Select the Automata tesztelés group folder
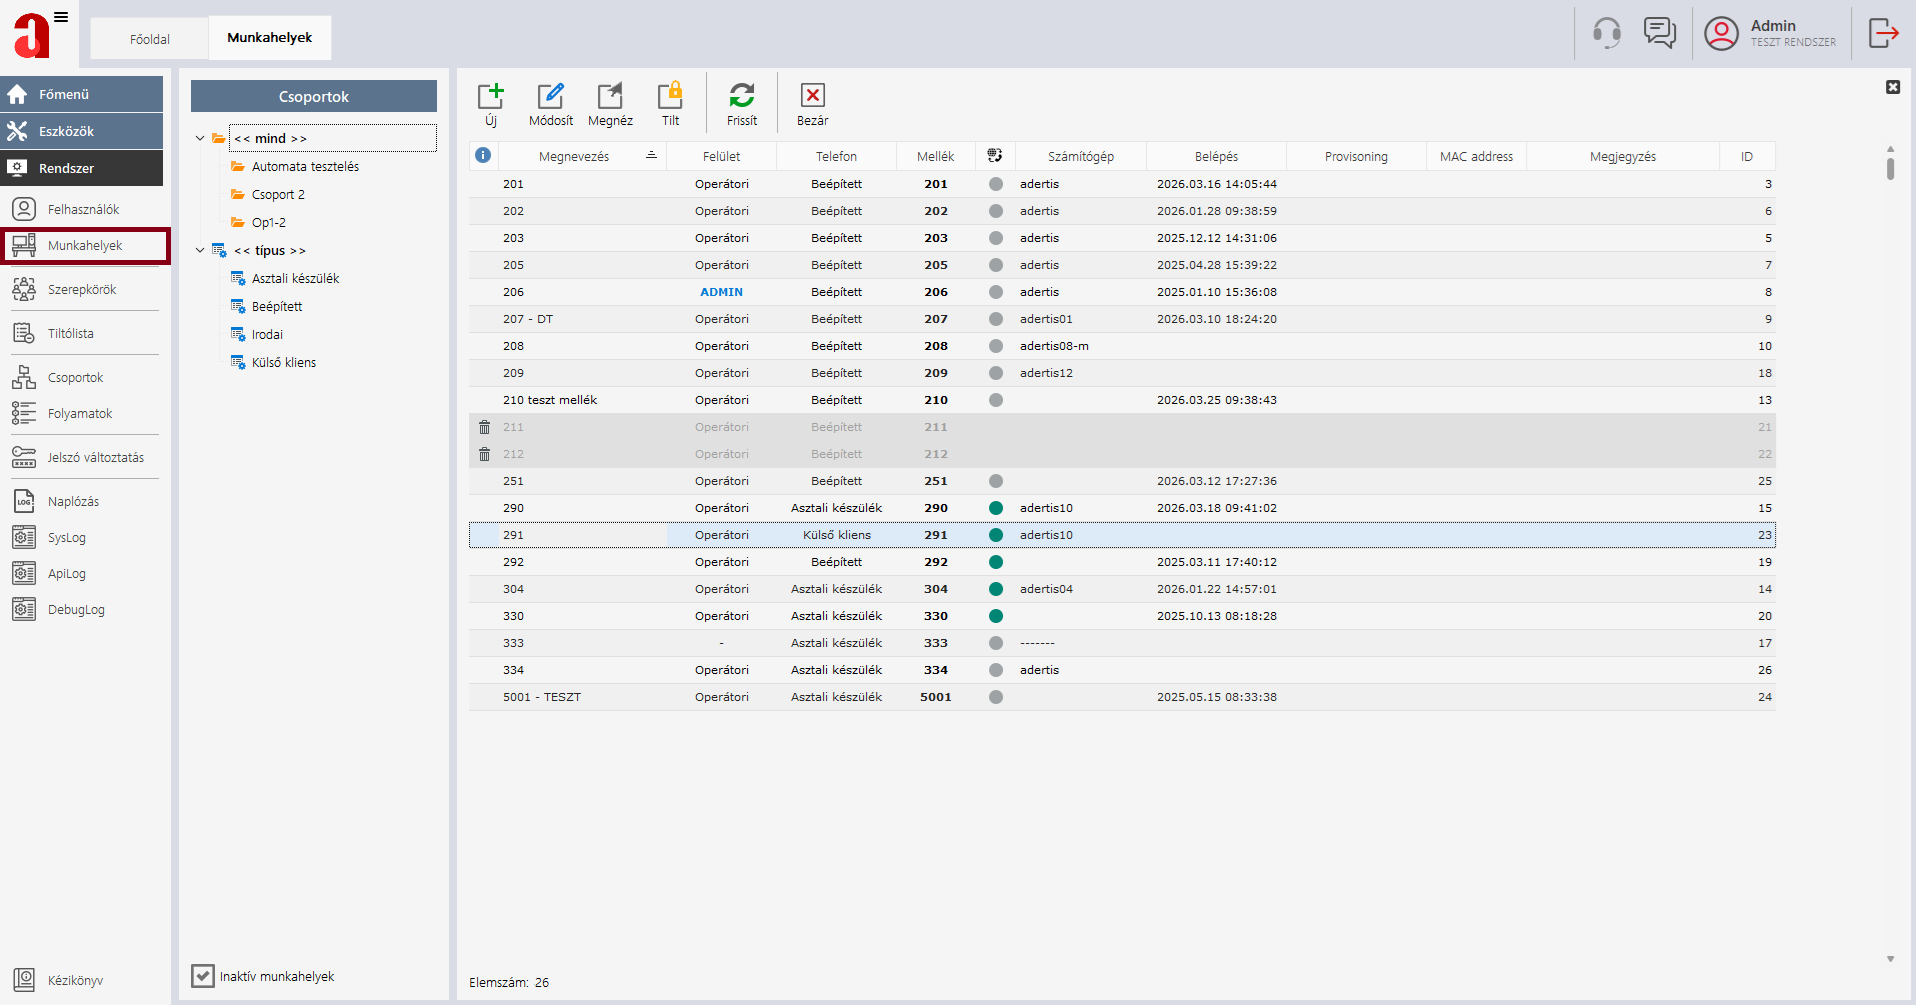 305,166
